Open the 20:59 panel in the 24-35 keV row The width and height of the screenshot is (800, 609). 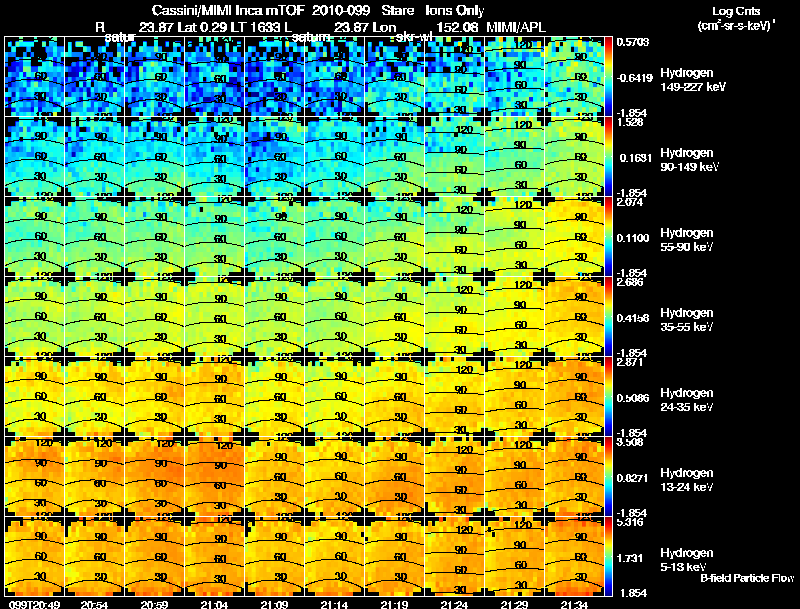pyautogui.click(x=154, y=396)
